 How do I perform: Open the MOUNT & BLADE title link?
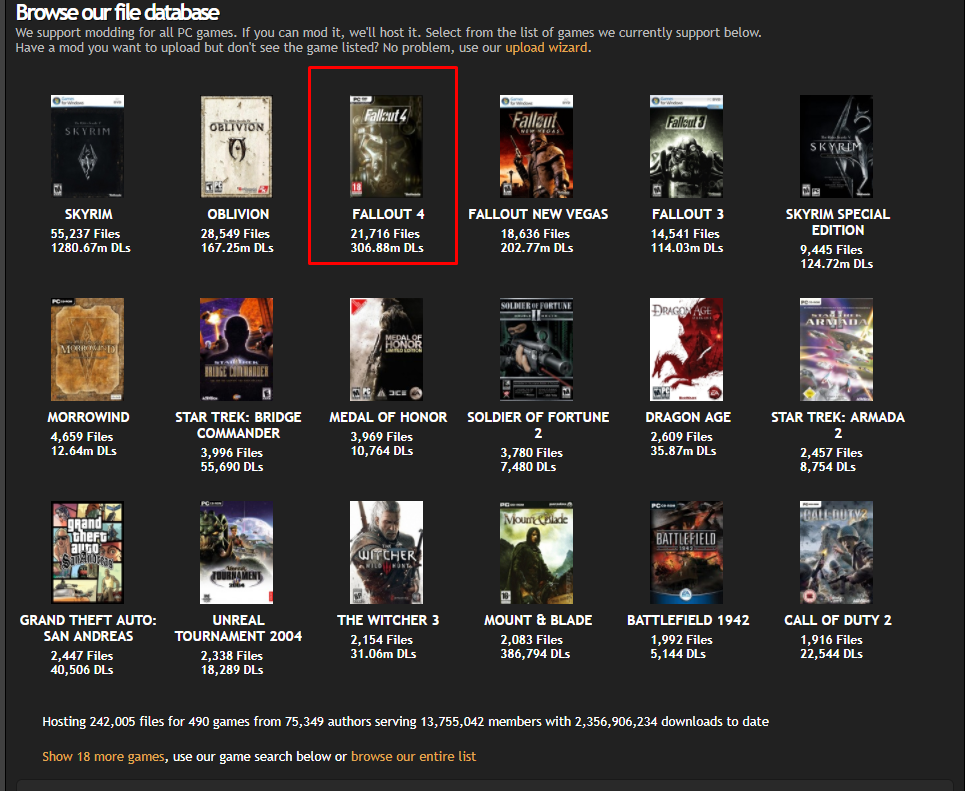point(539,620)
